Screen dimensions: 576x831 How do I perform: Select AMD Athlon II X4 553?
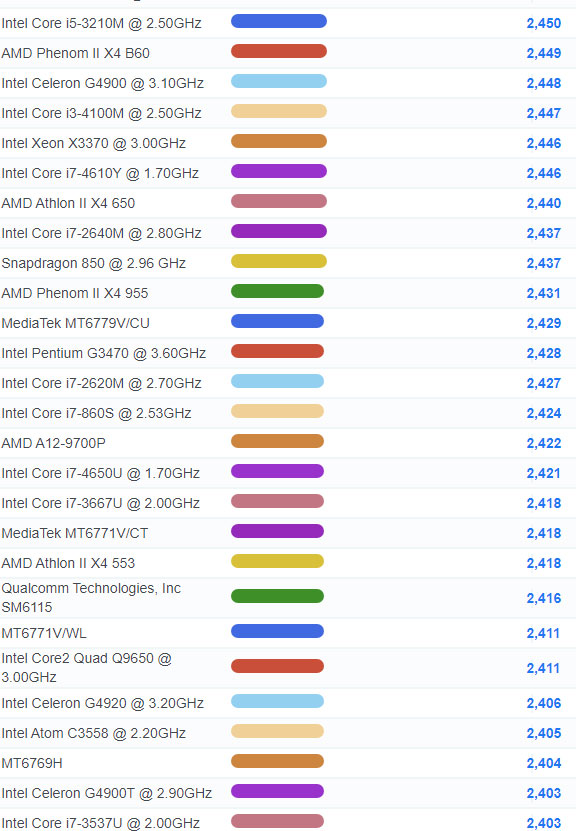pos(68,563)
